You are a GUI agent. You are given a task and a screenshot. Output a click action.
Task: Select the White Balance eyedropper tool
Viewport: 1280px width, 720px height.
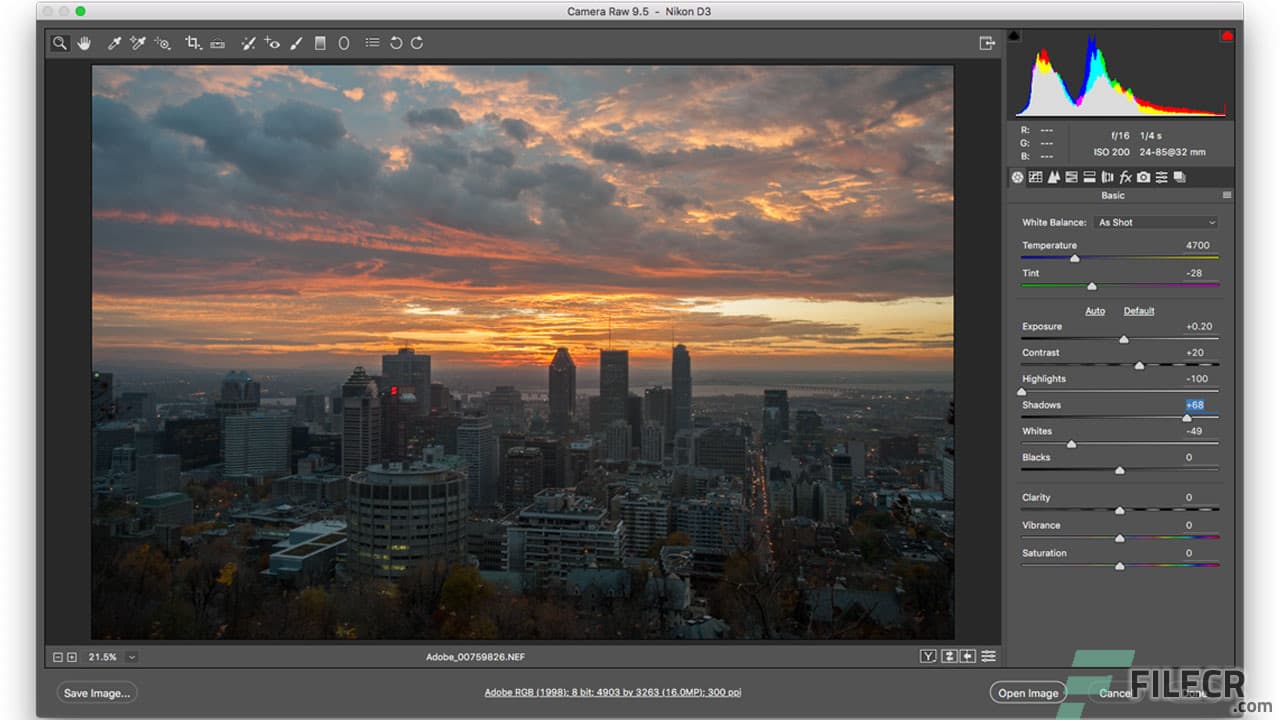(x=114, y=43)
